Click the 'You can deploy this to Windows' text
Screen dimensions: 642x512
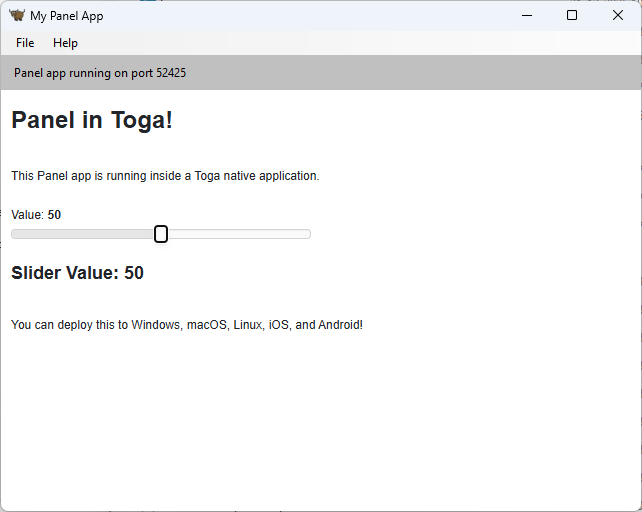click(x=187, y=325)
